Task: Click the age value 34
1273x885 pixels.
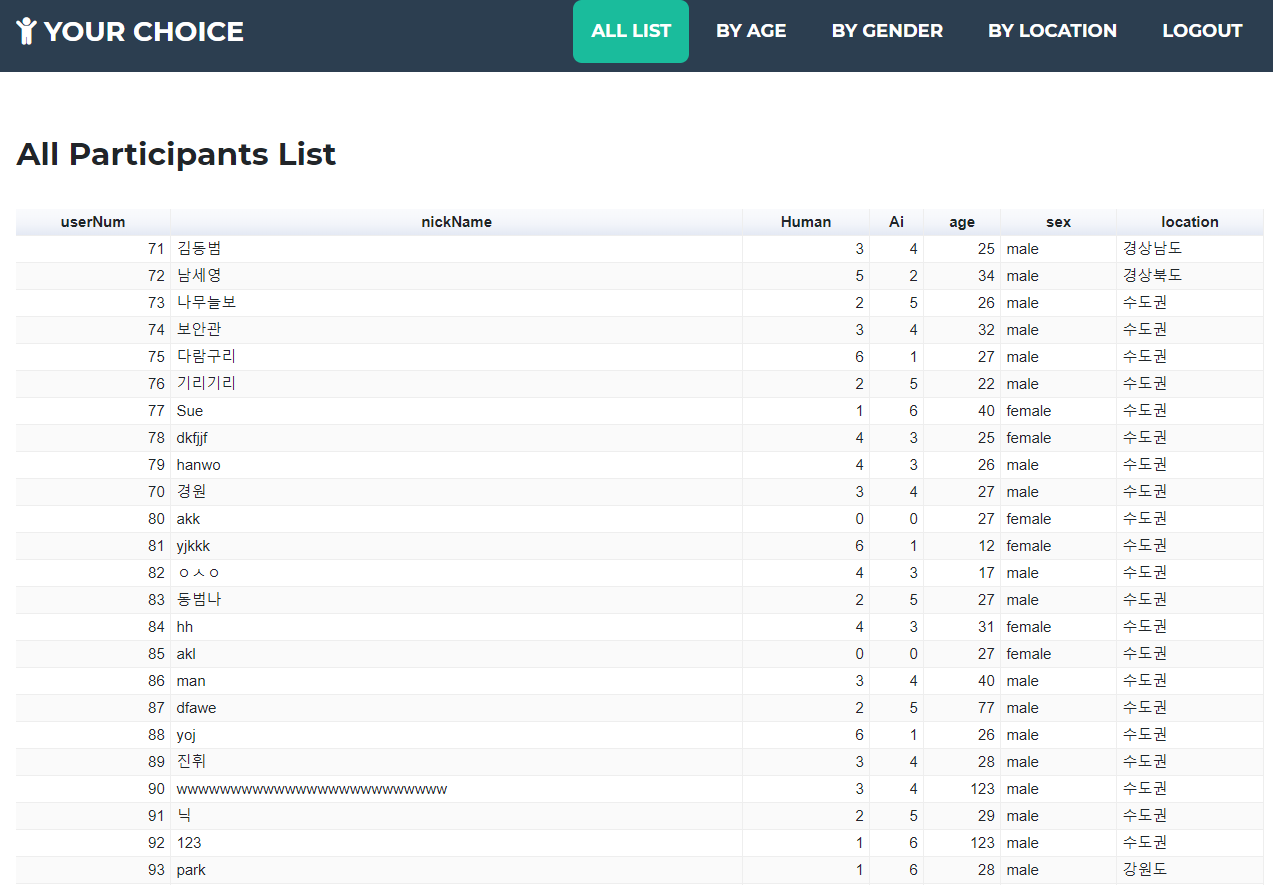Action: [x=986, y=276]
